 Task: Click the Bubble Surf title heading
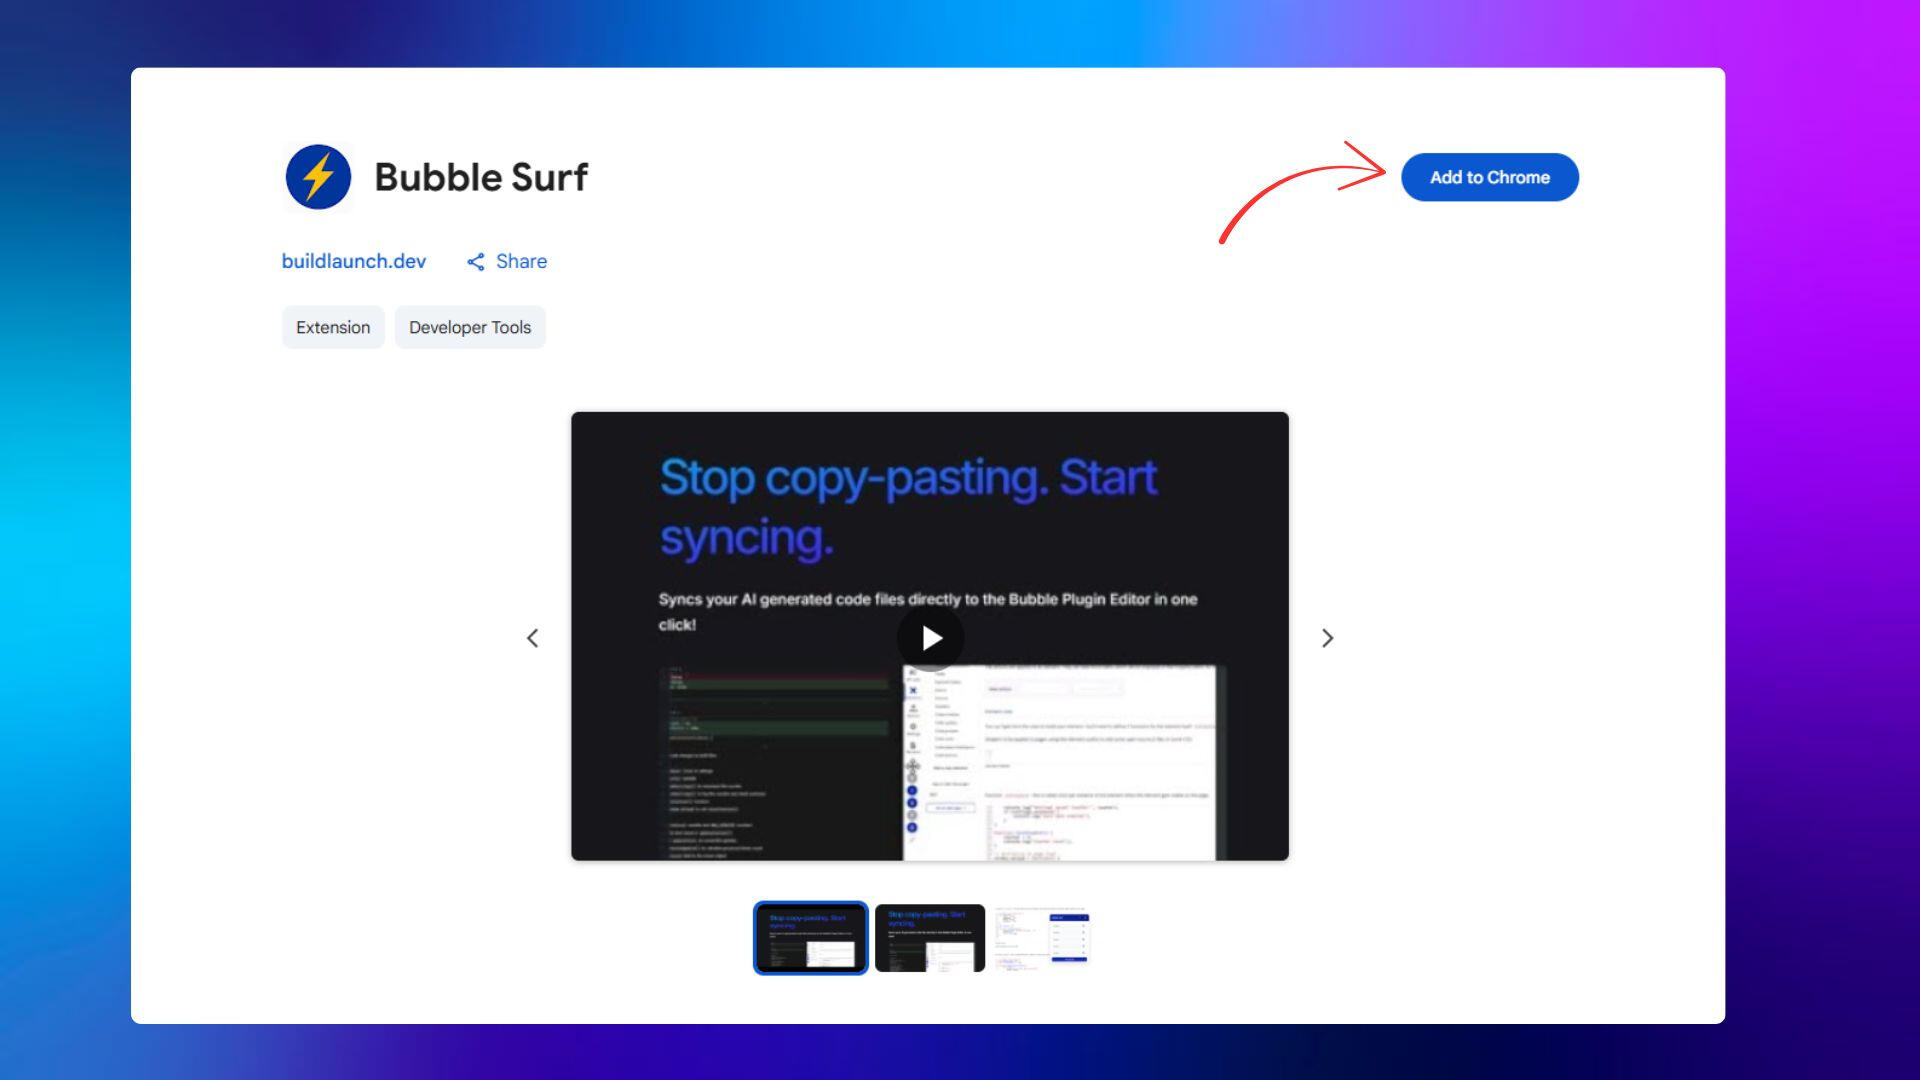pos(481,177)
